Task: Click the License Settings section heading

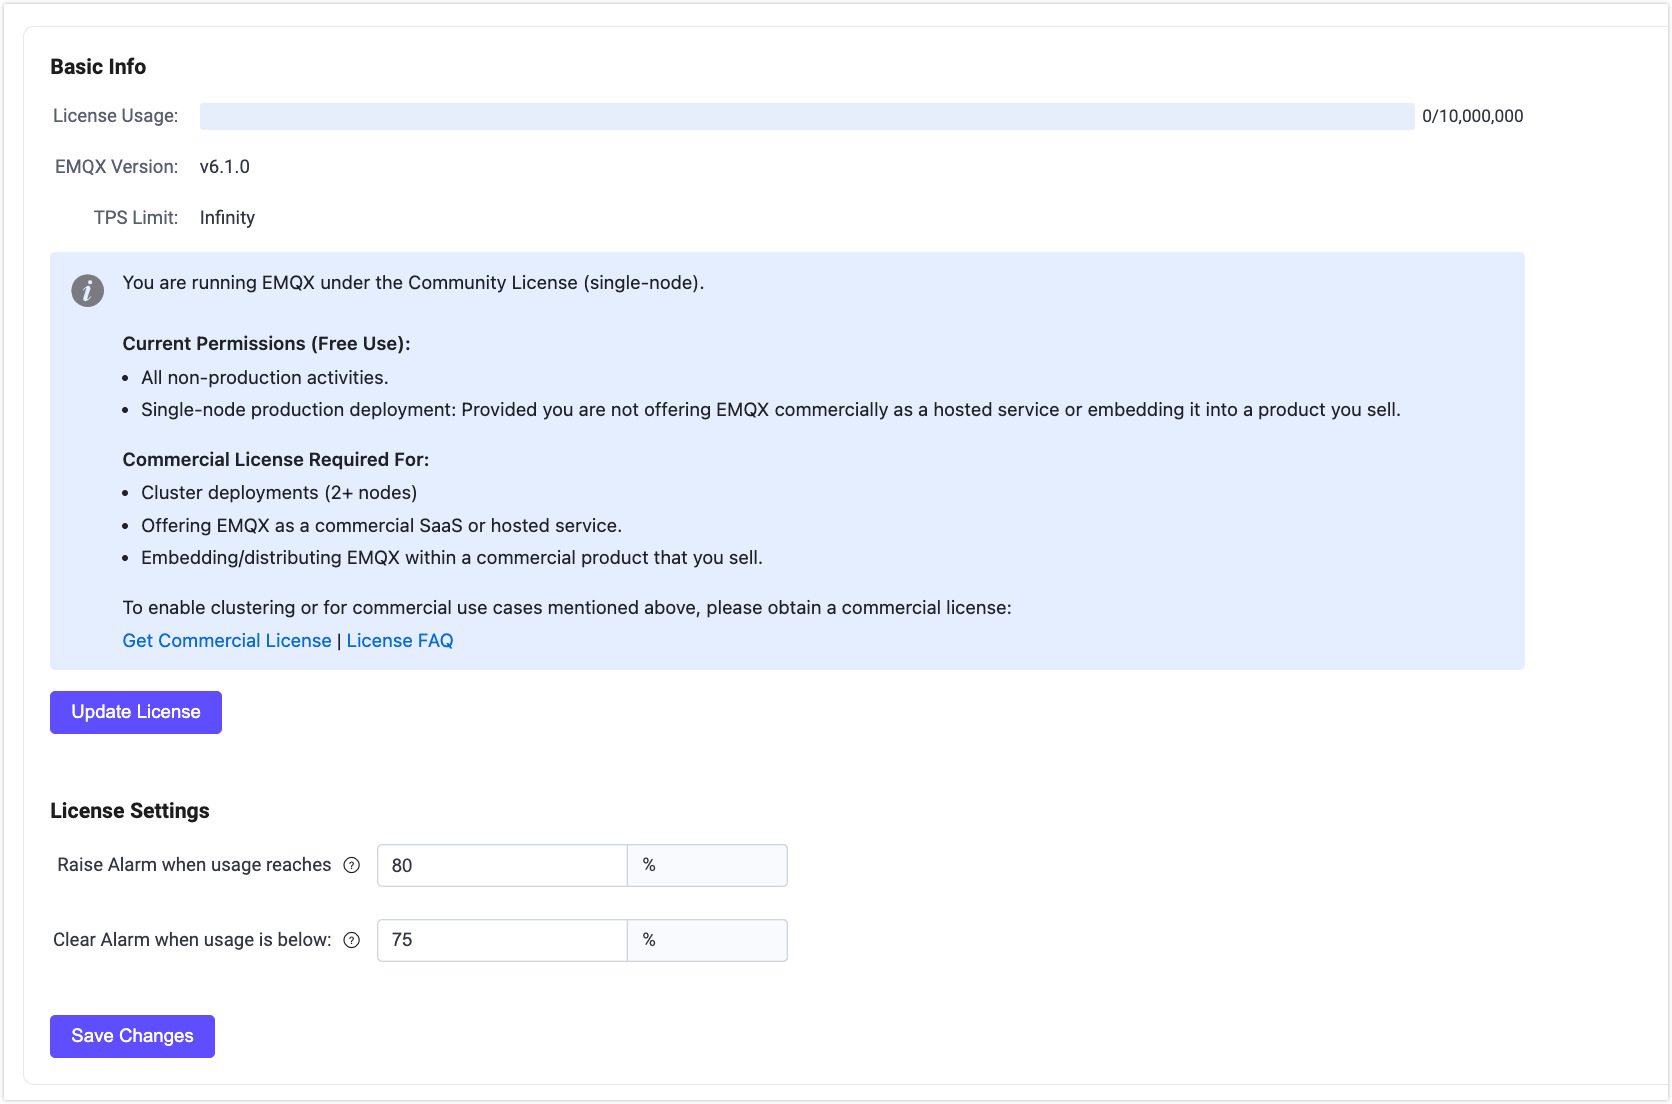Action: coord(130,811)
